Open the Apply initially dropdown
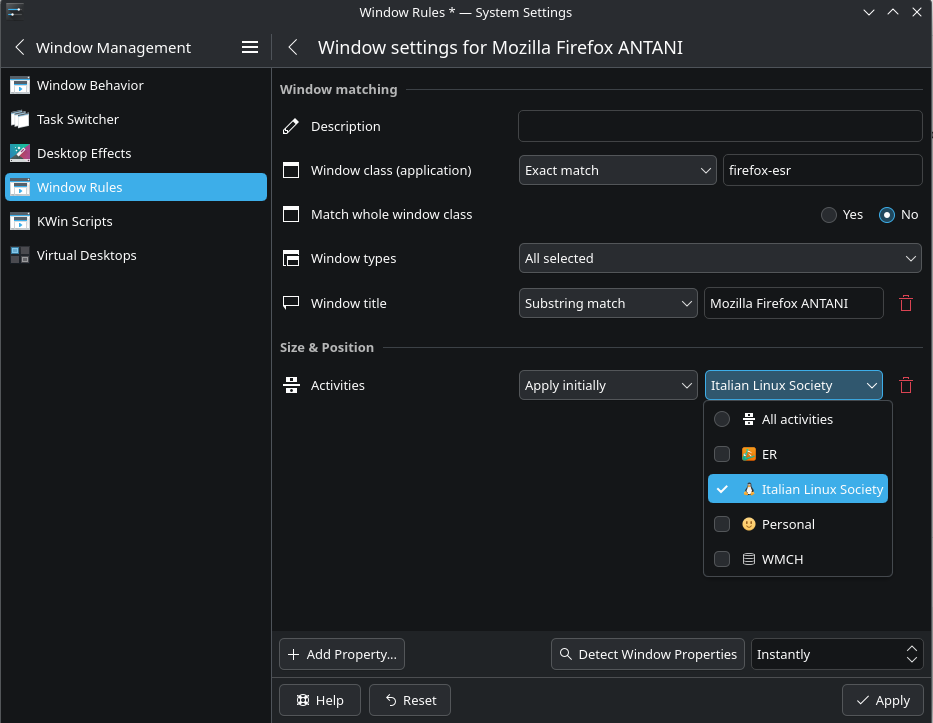The image size is (933, 723). pyautogui.click(x=608, y=385)
